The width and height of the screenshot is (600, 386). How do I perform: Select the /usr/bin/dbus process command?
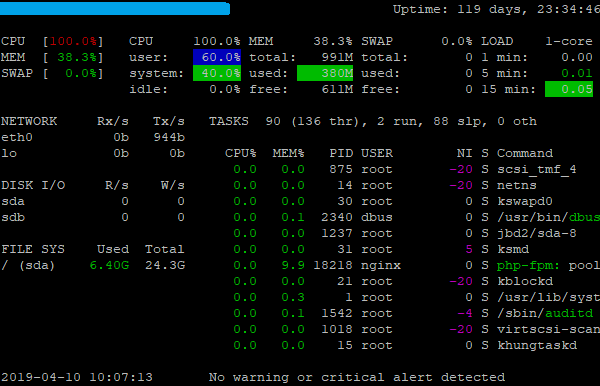click(x=548, y=217)
